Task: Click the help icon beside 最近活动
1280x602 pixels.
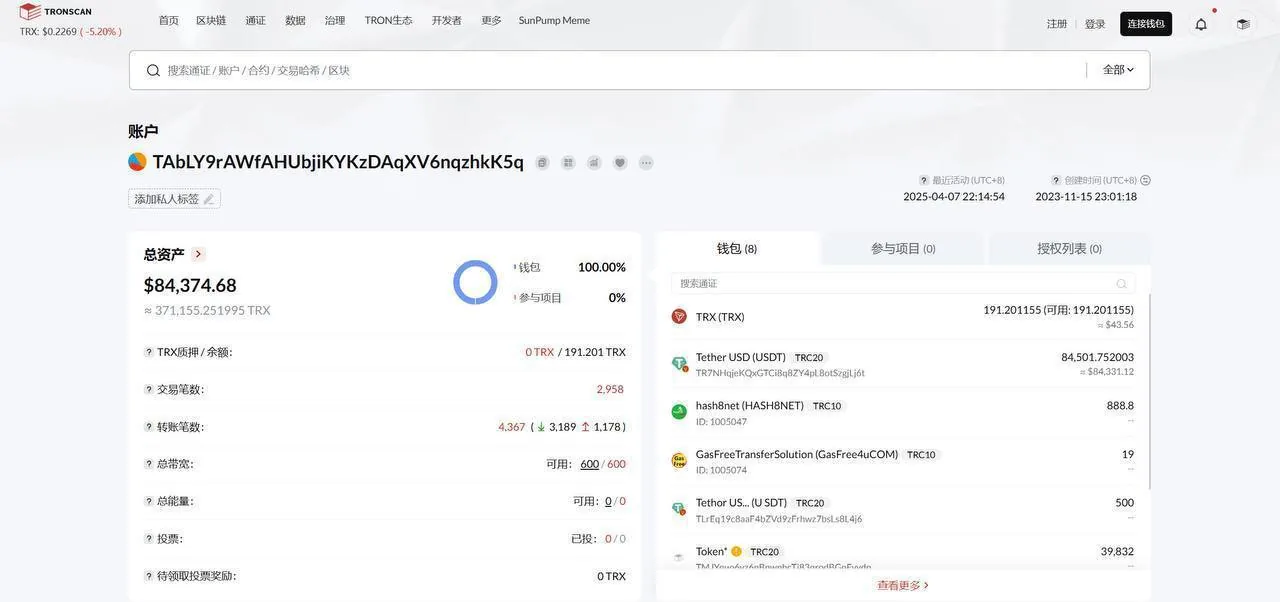Action: [x=924, y=180]
